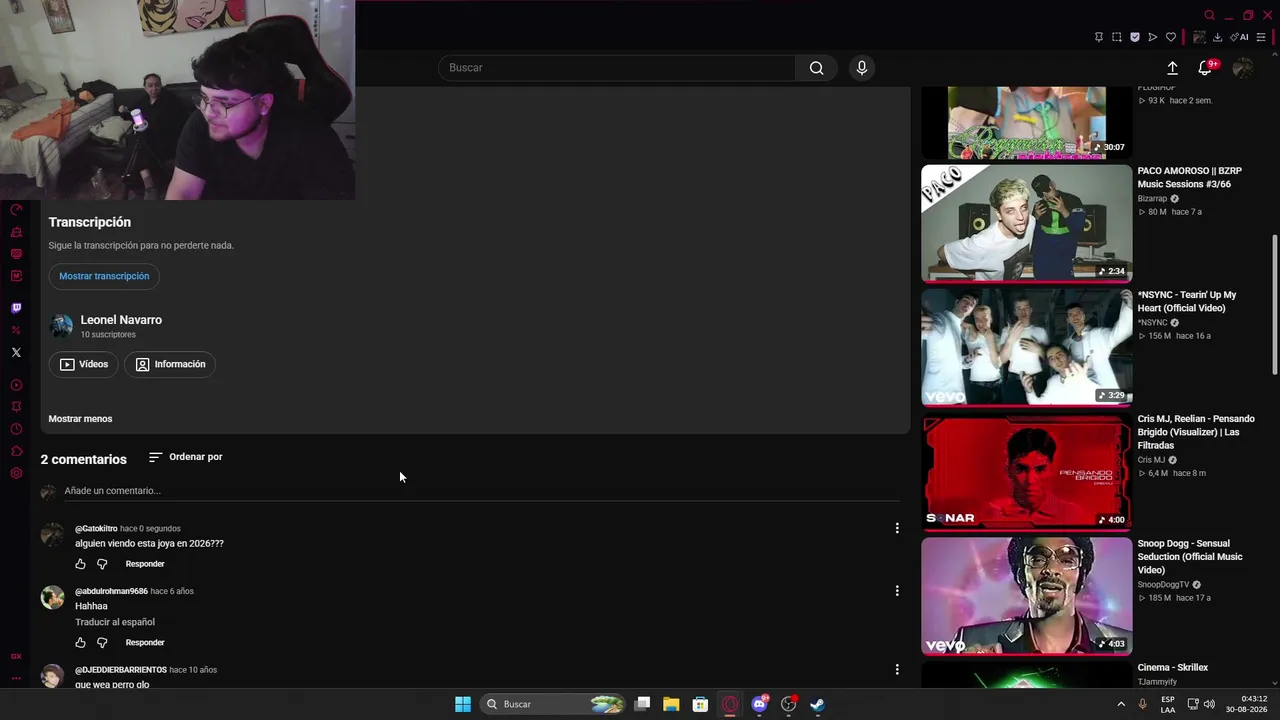
Task: Click Mostrar transcripción button
Action: coord(104,276)
